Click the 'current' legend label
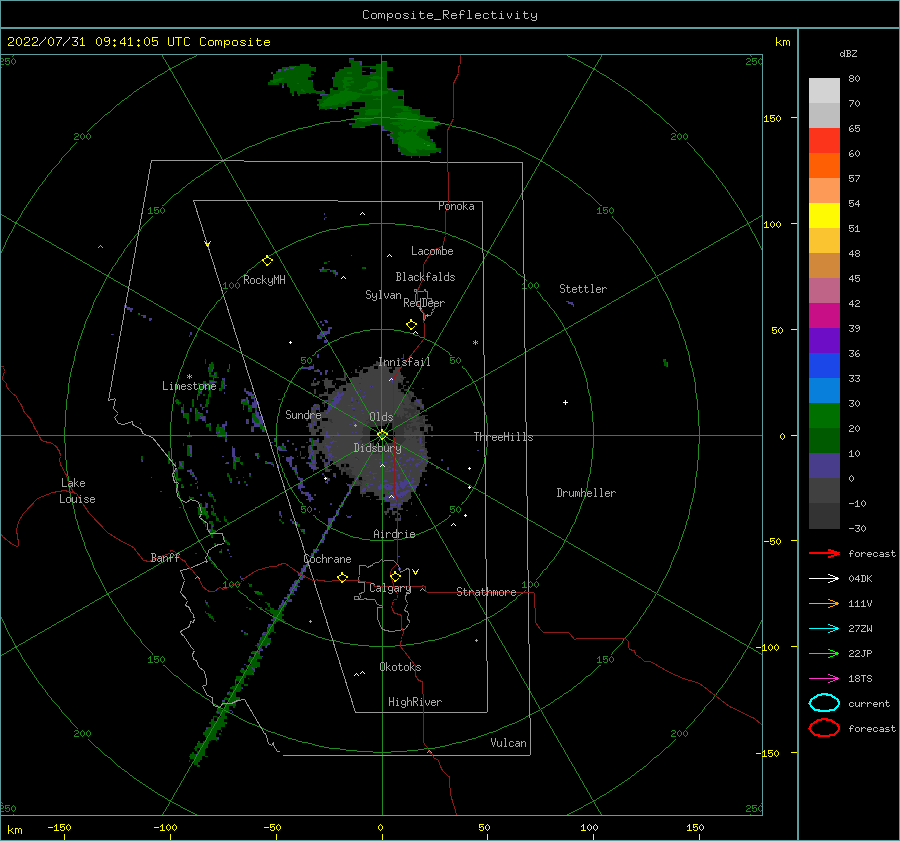The height and width of the screenshot is (841, 900). tap(869, 703)
